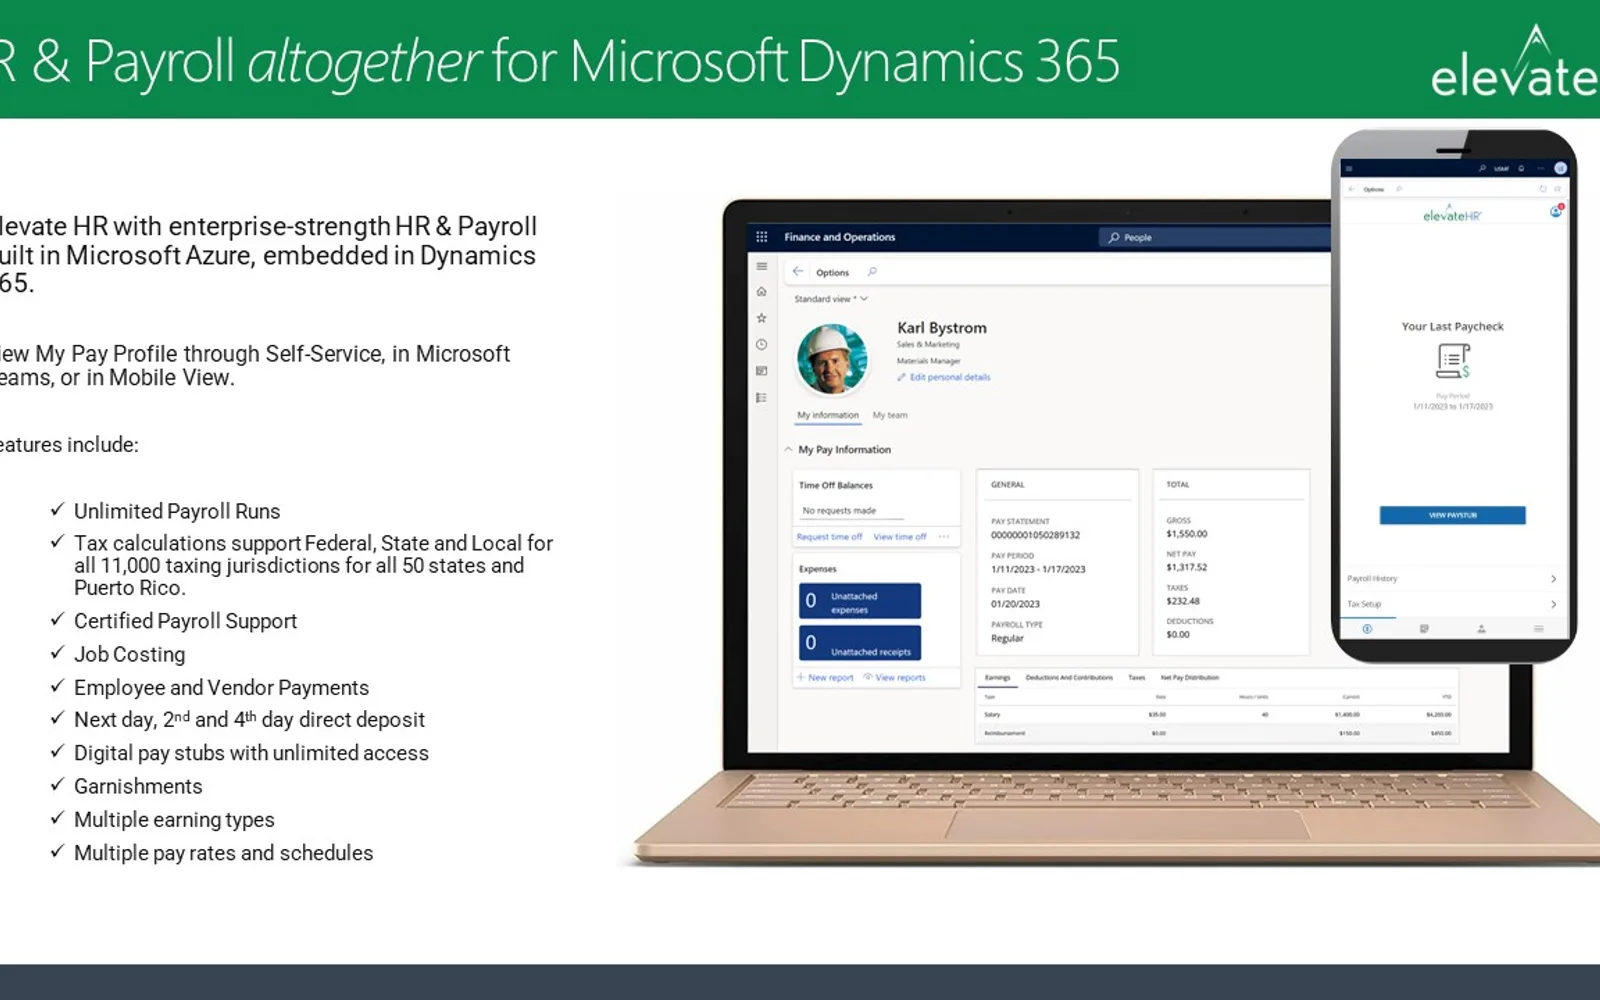The height and width of the screenshot is (1000, 1600).
Task: Open the phone's hamburger menu
Action: coord(1349,169)
